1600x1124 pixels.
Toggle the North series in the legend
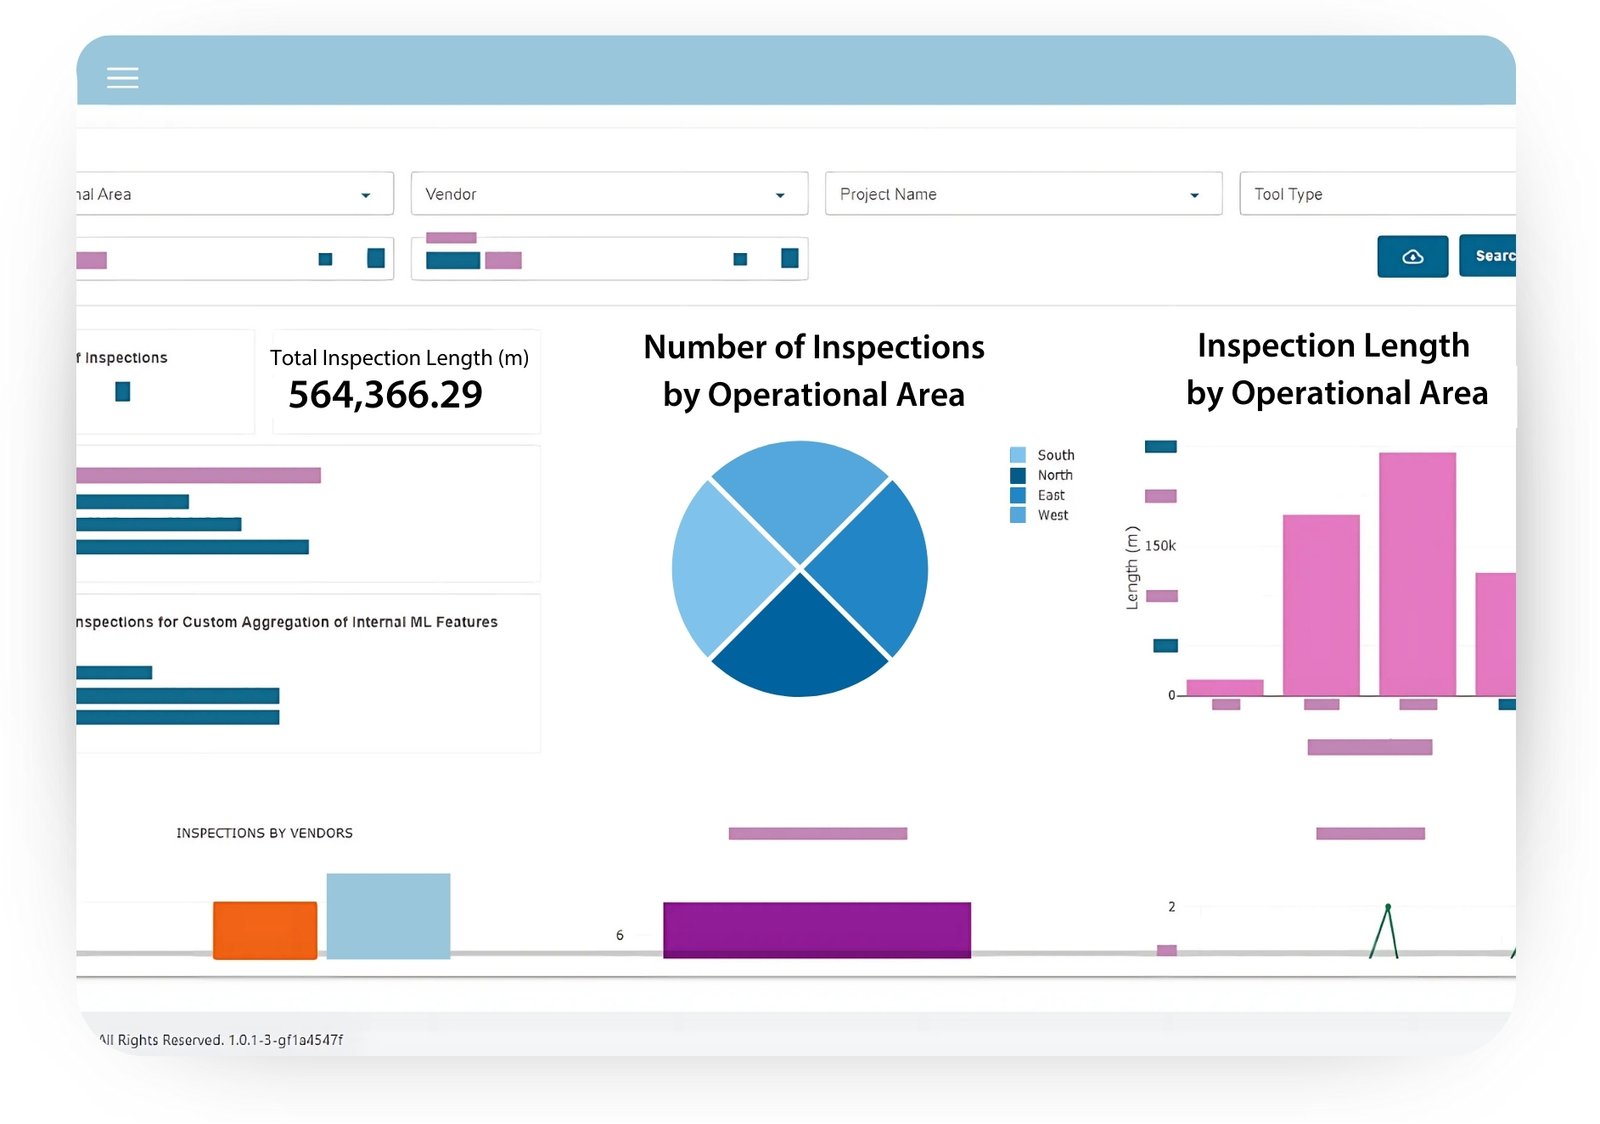pos(1054,476)
